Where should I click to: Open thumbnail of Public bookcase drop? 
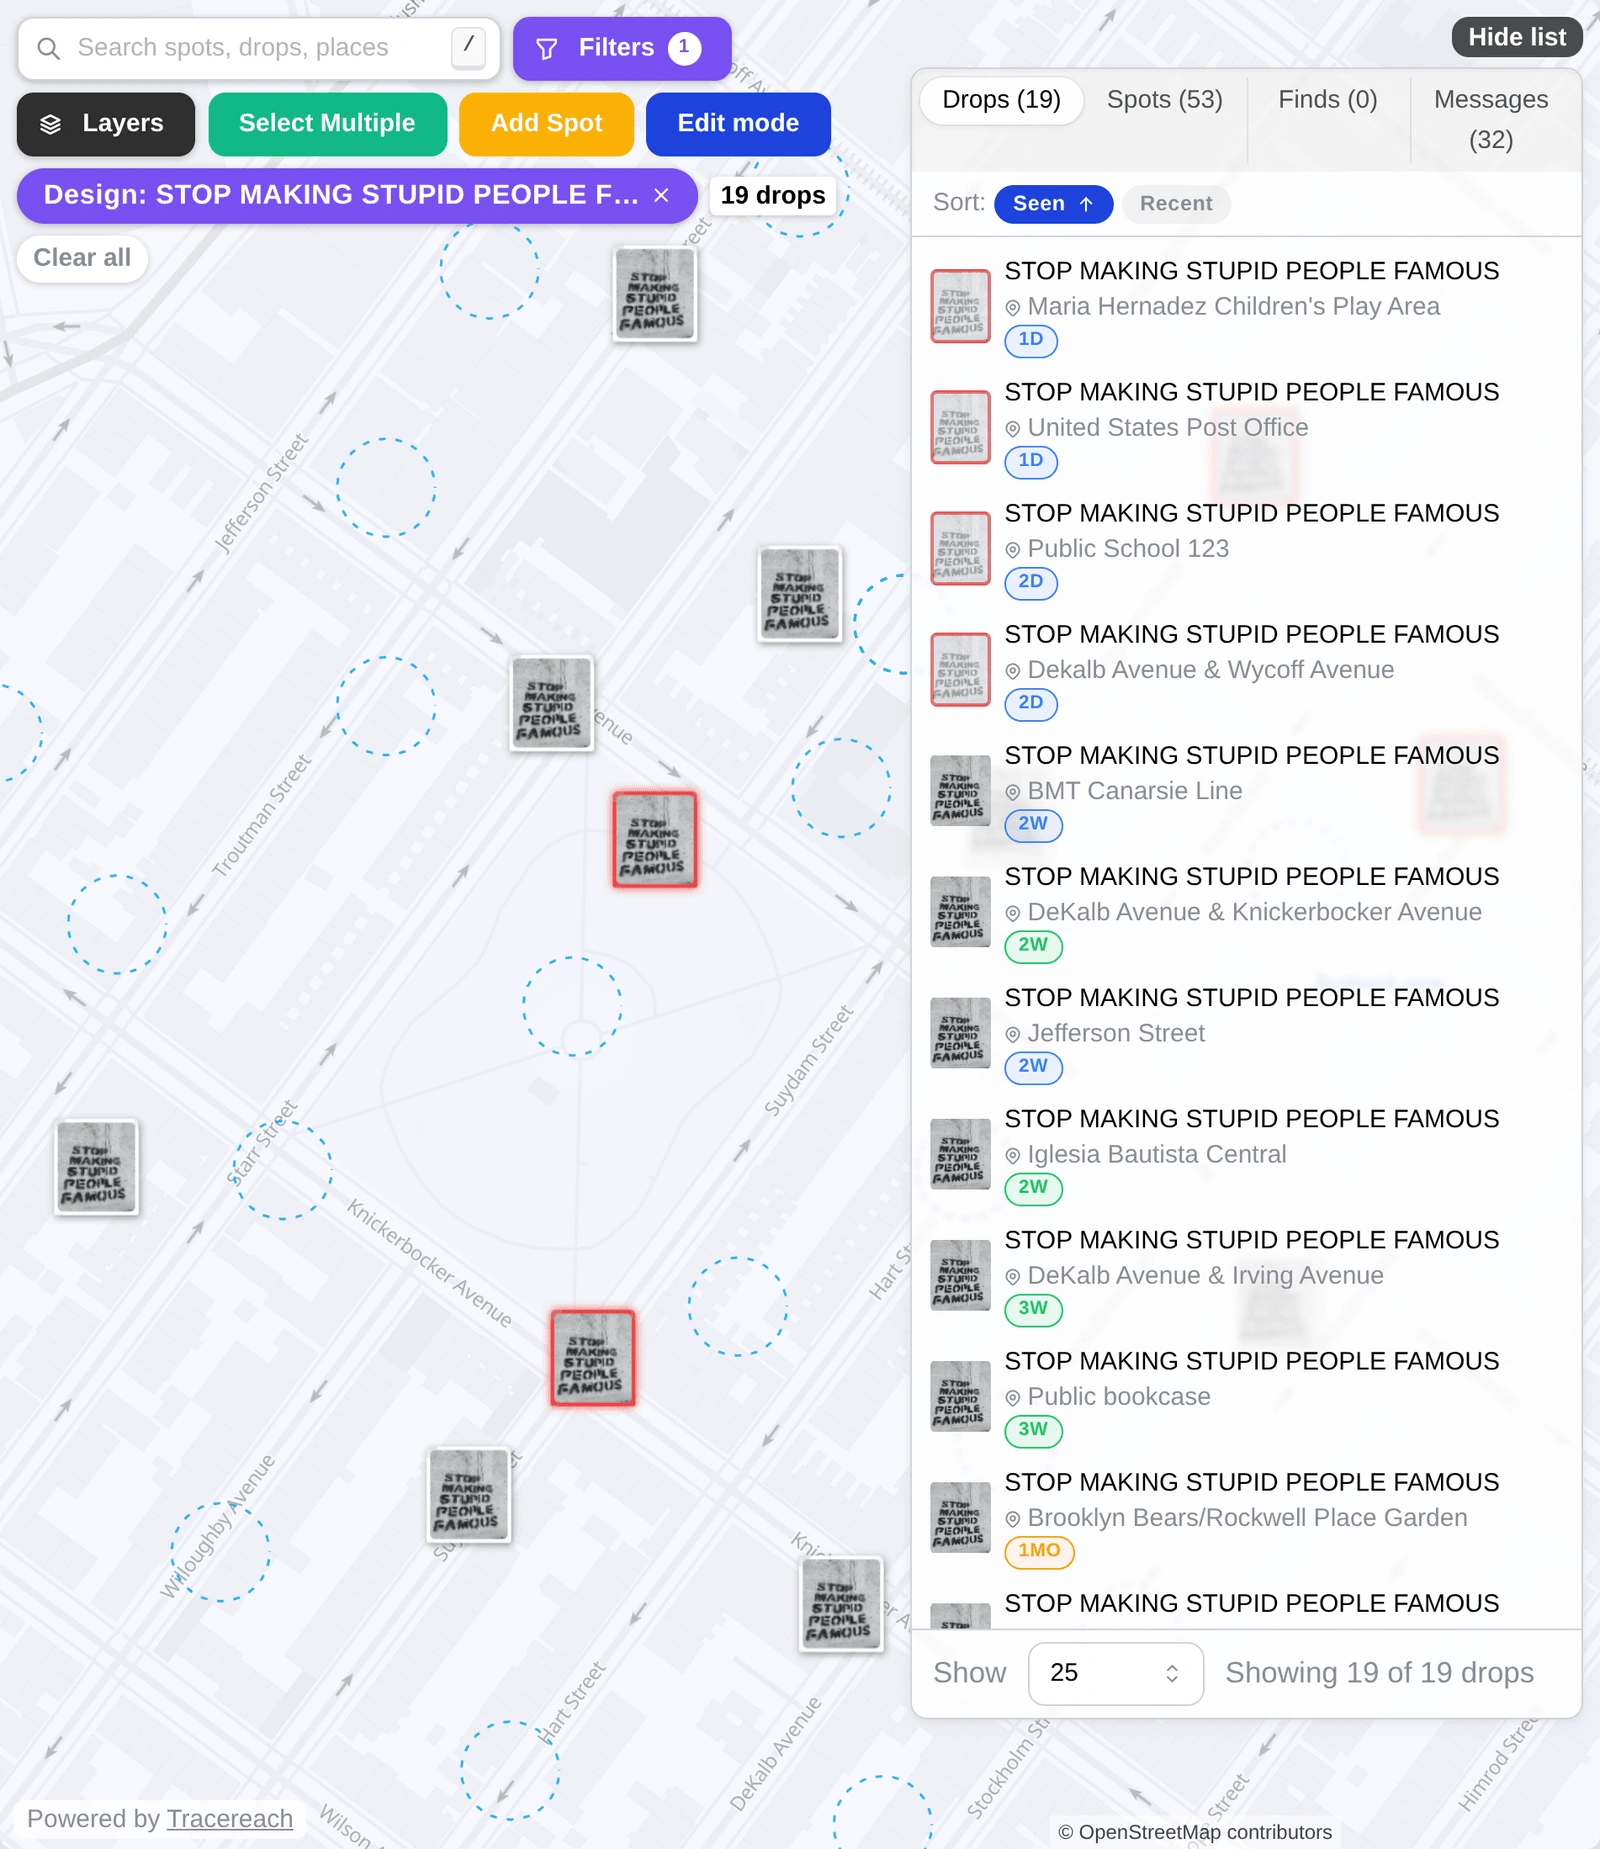point(960,1396)
